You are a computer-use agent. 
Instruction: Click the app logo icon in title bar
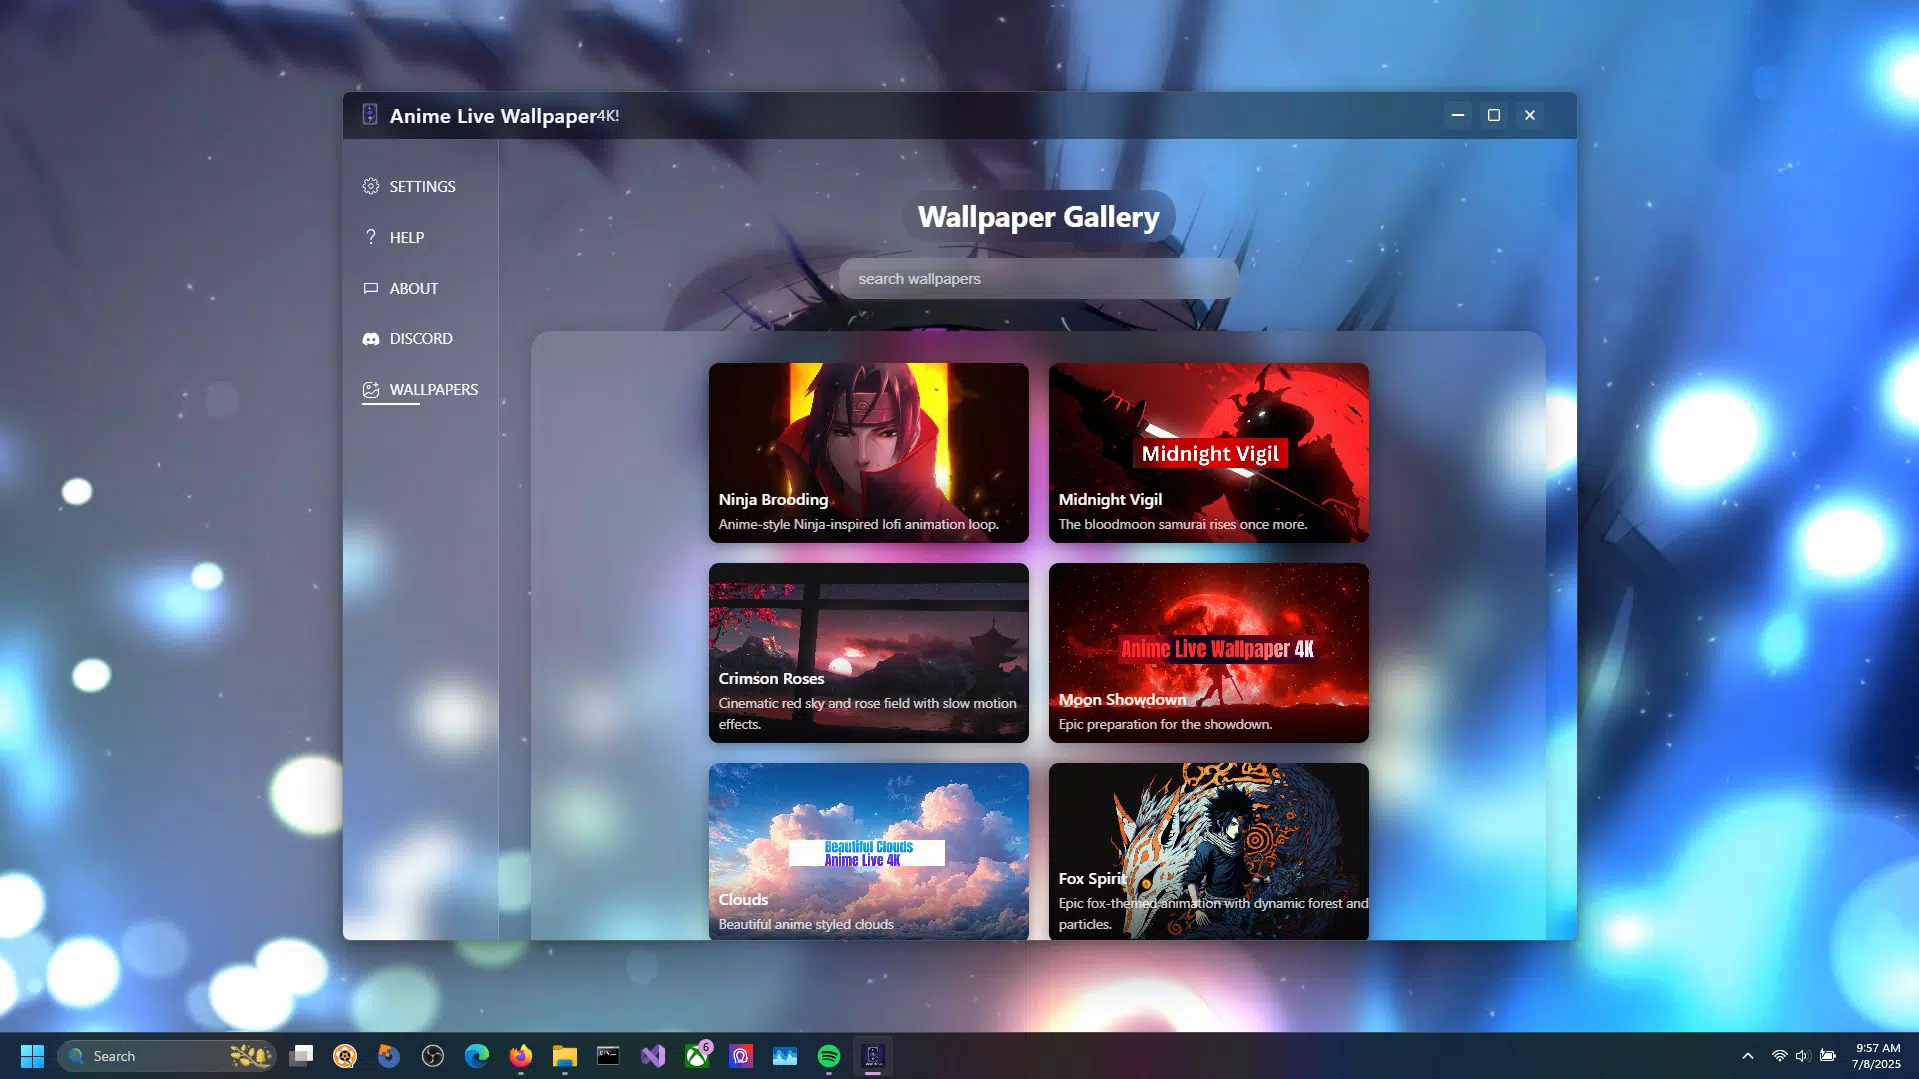(369, 115)
